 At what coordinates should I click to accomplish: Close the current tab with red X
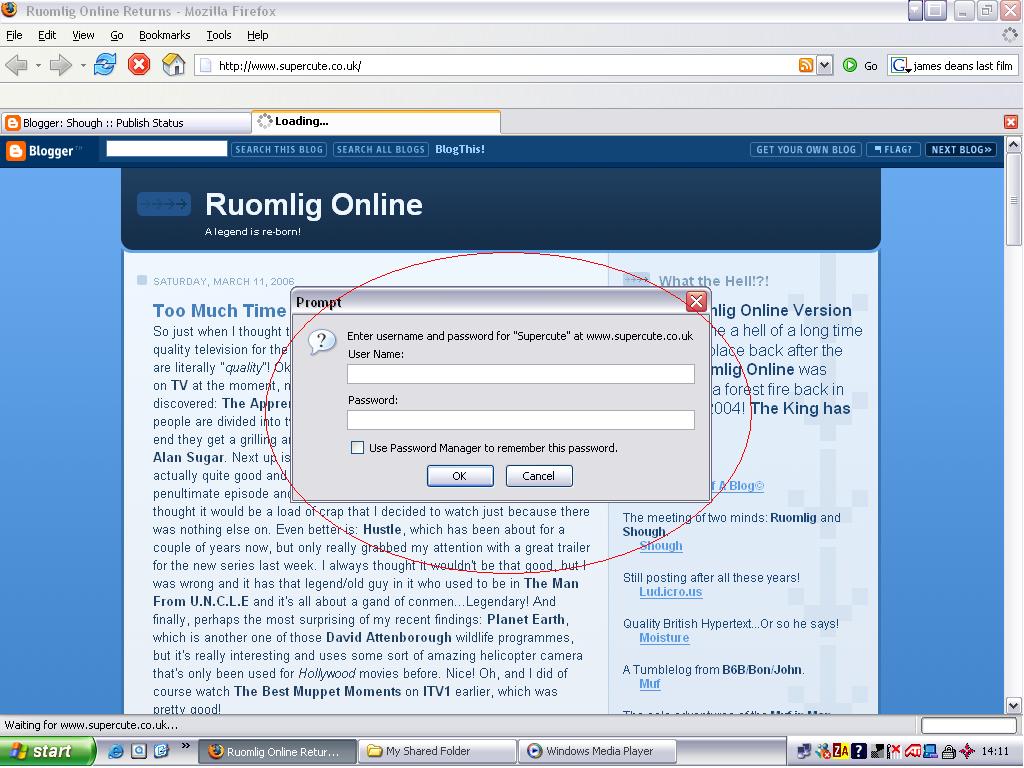point(1010,122)
